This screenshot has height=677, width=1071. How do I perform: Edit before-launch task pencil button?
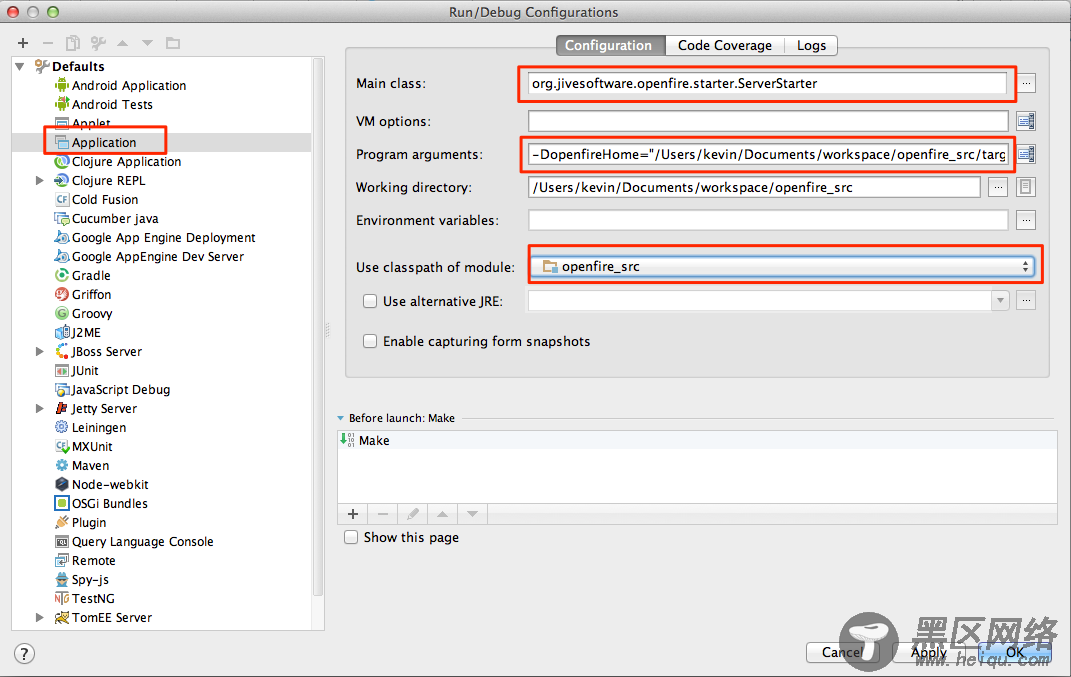point(413,514)
